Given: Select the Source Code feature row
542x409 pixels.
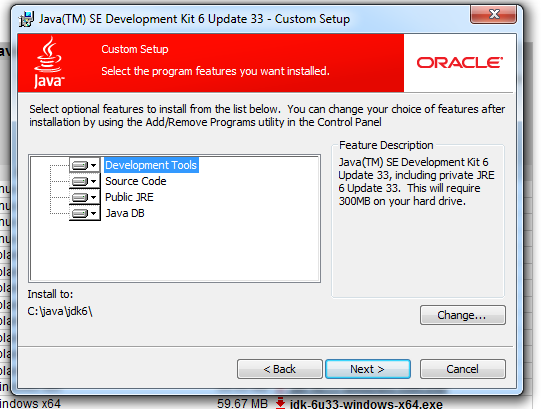Looking at the screenshot, I should 136,181.
